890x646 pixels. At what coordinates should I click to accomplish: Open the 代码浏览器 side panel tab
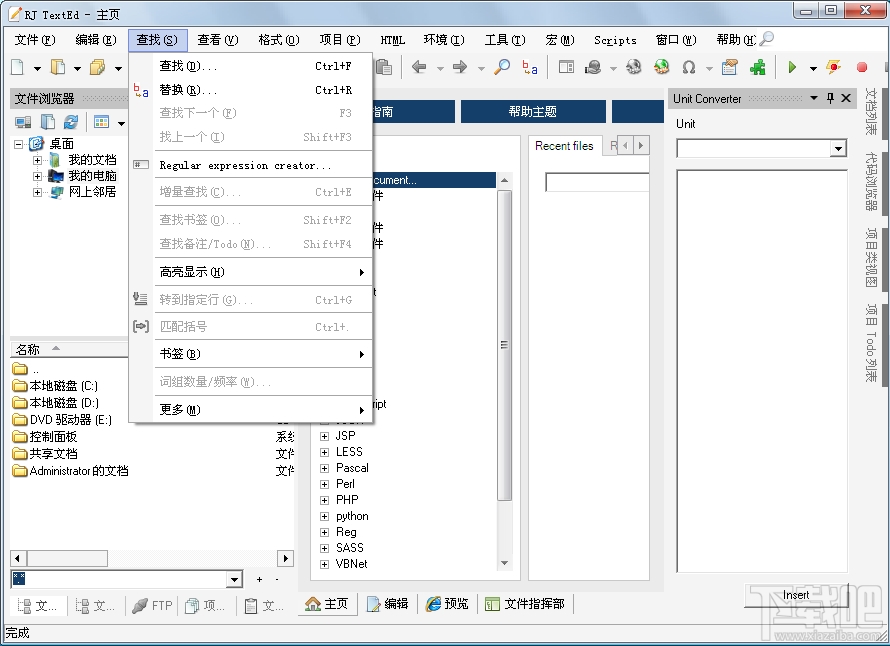coord(871,182)
